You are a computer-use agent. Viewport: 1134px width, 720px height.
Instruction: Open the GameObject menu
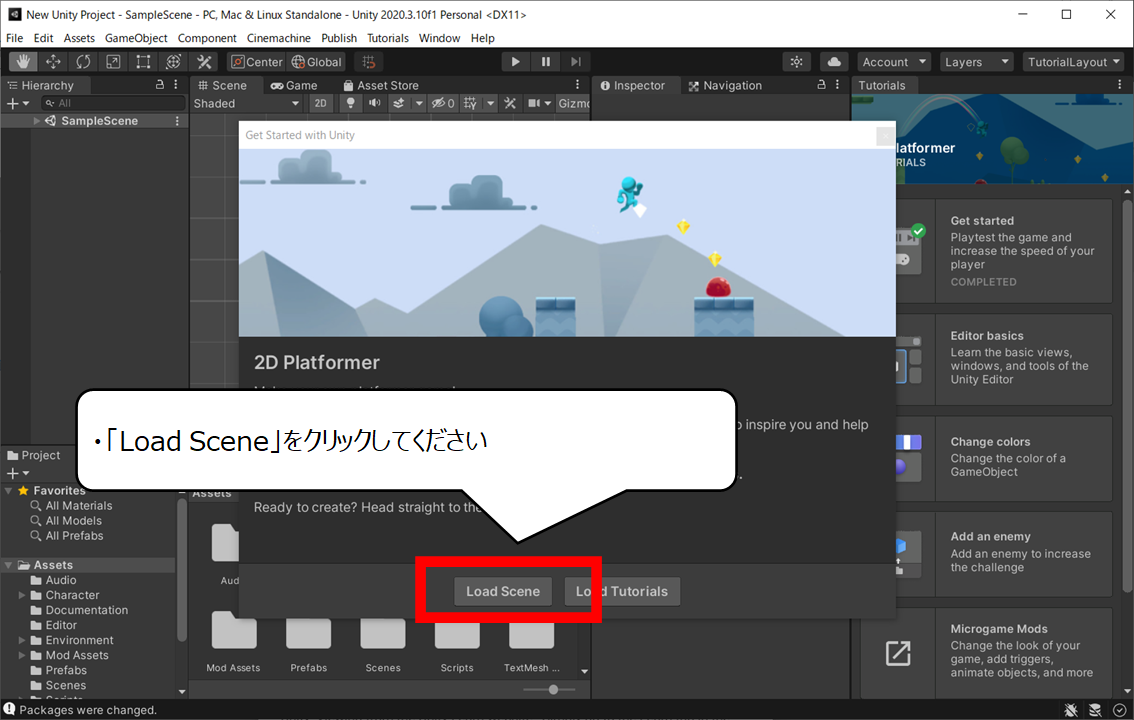(x=136, y=38)
